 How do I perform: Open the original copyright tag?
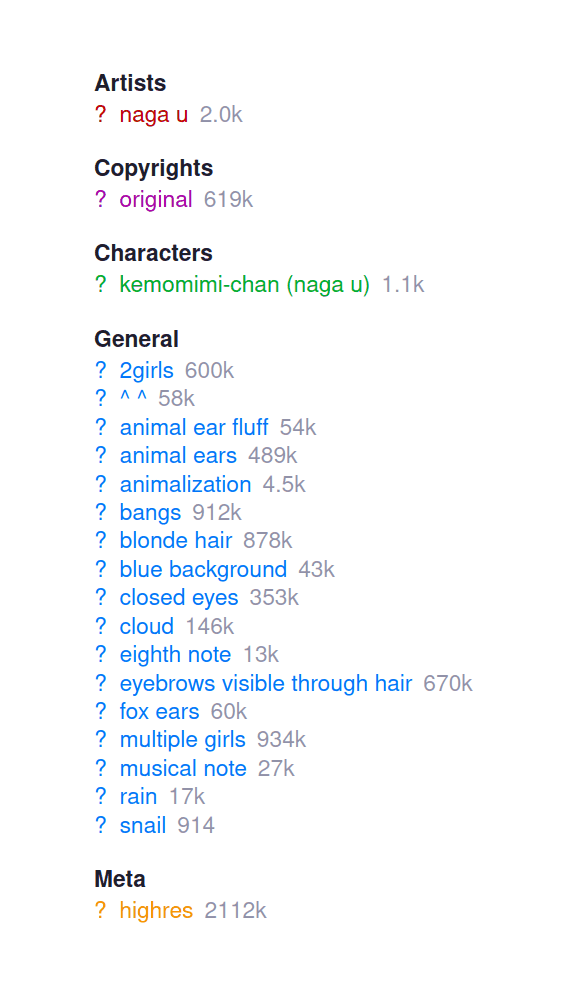point(155,200)
